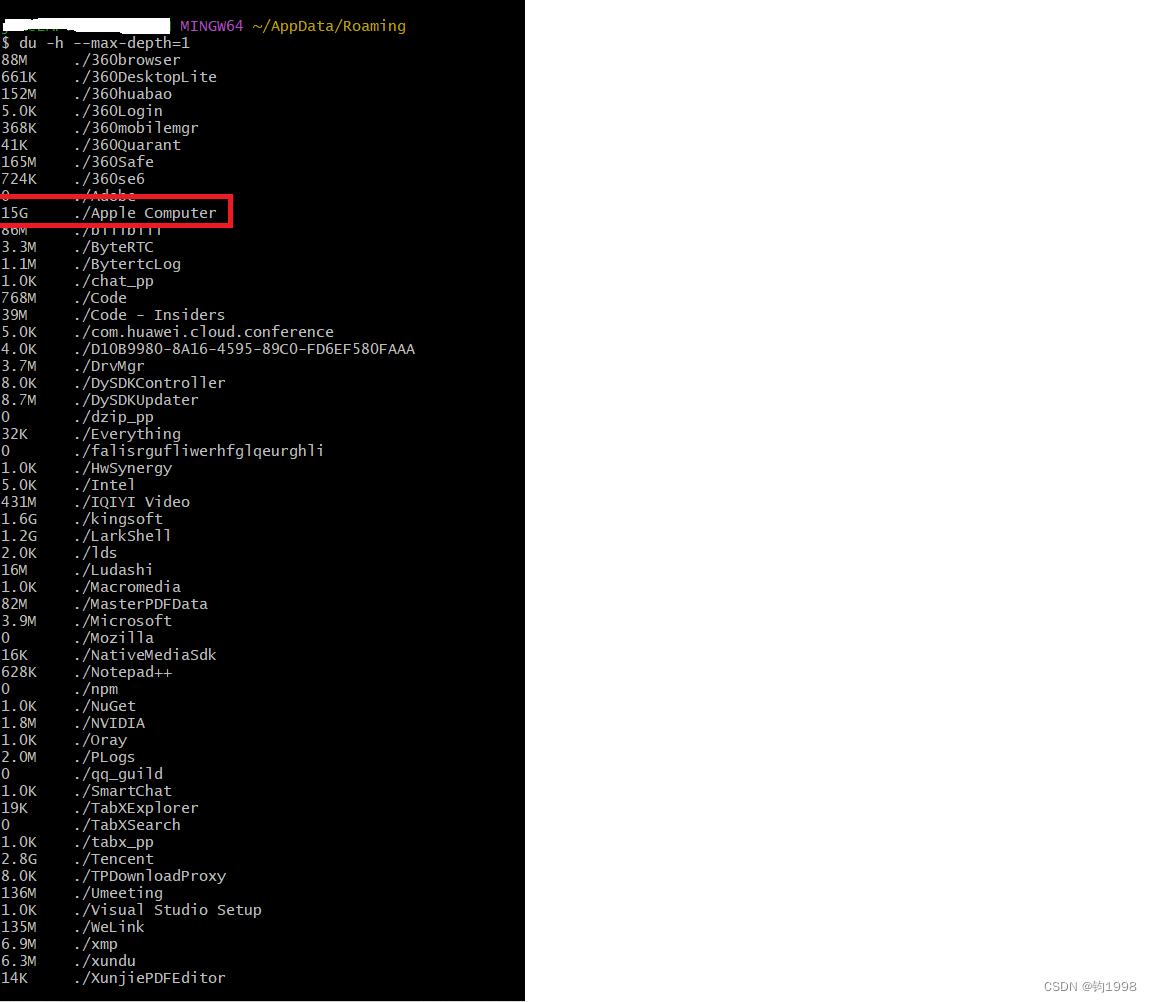Select the ./360mobilemgr line

coord(100,128)
